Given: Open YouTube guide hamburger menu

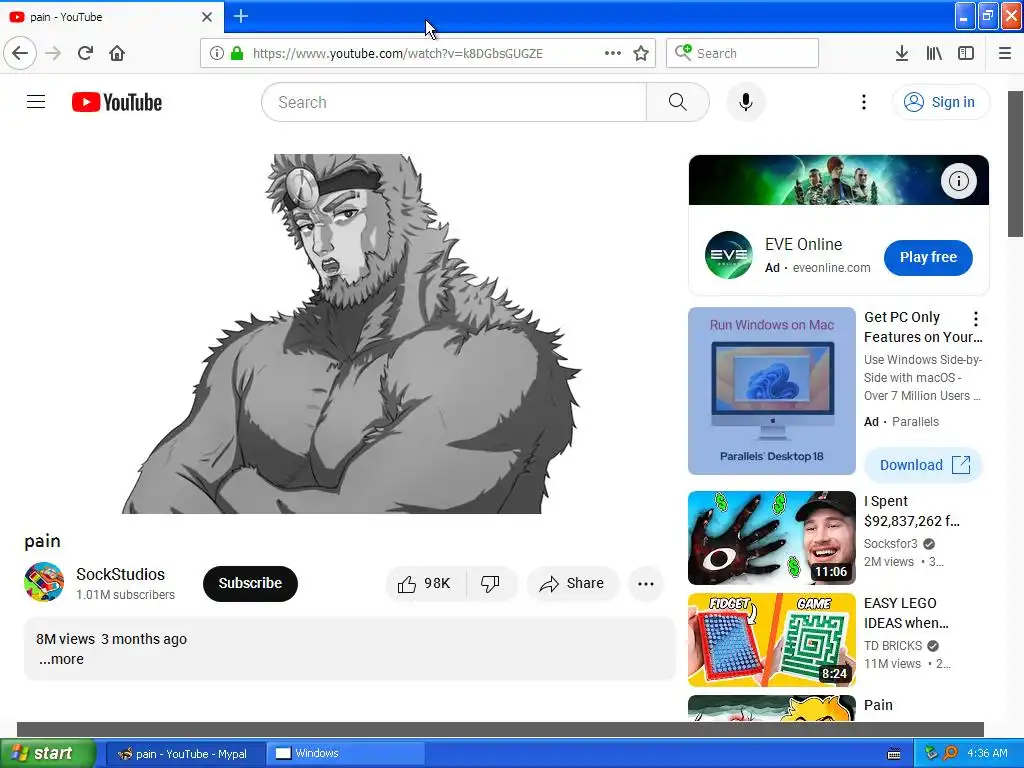Looking at the screenshot, I should click(x=36, y=102).
